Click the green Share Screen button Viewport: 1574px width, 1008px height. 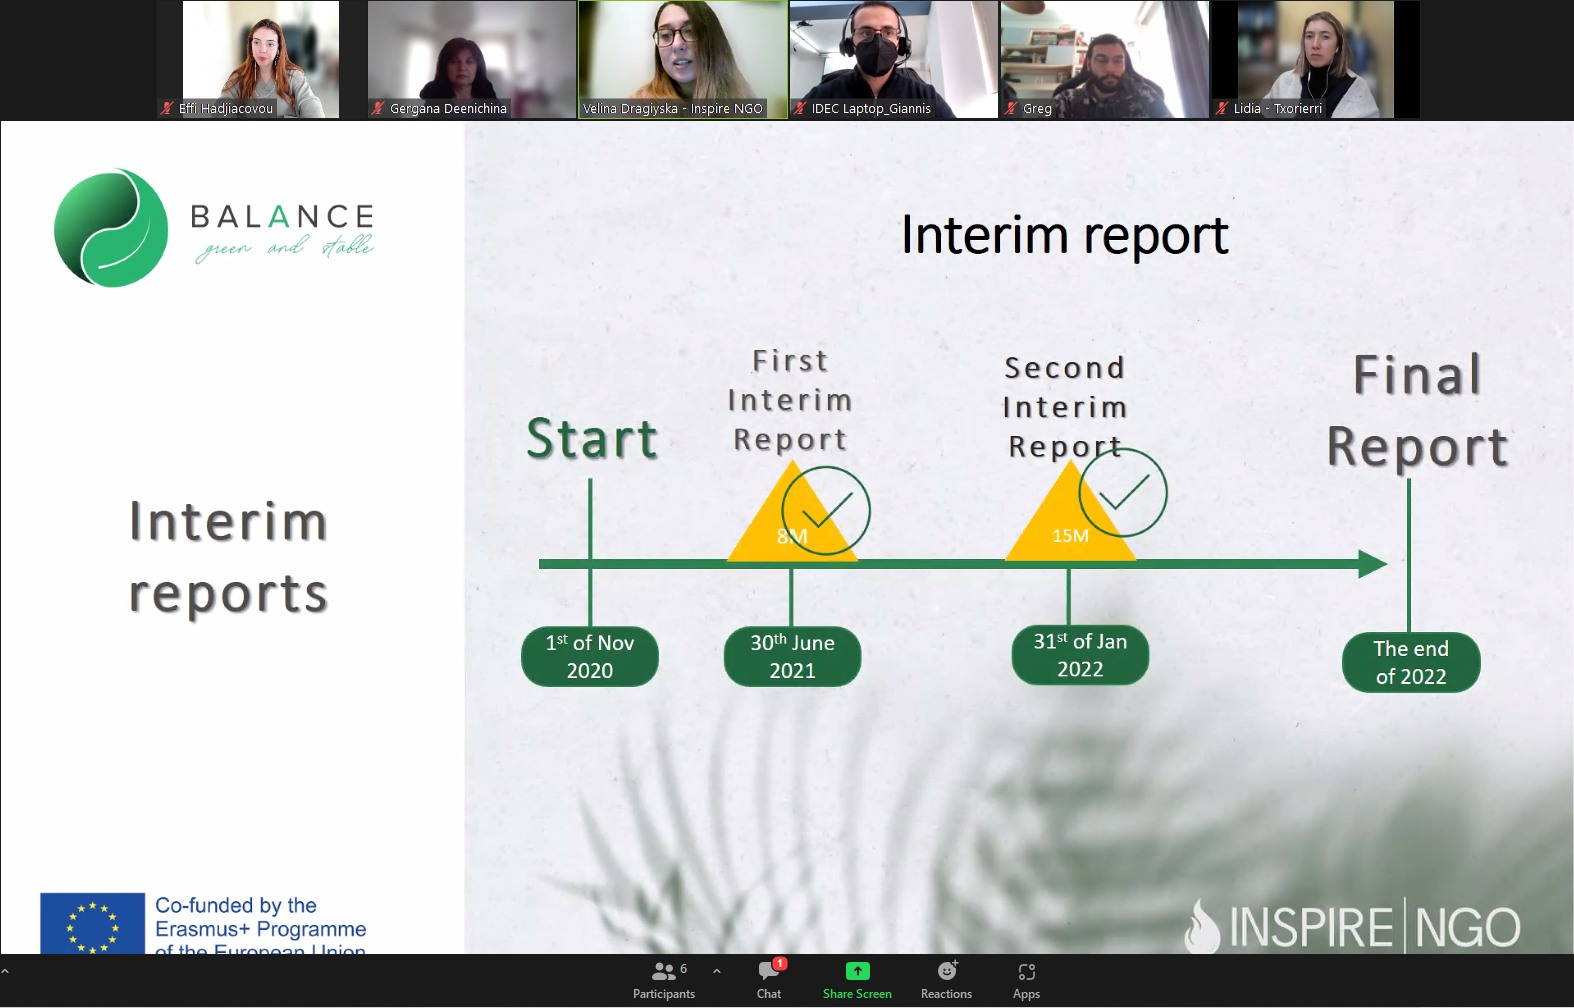pos(857,980)
